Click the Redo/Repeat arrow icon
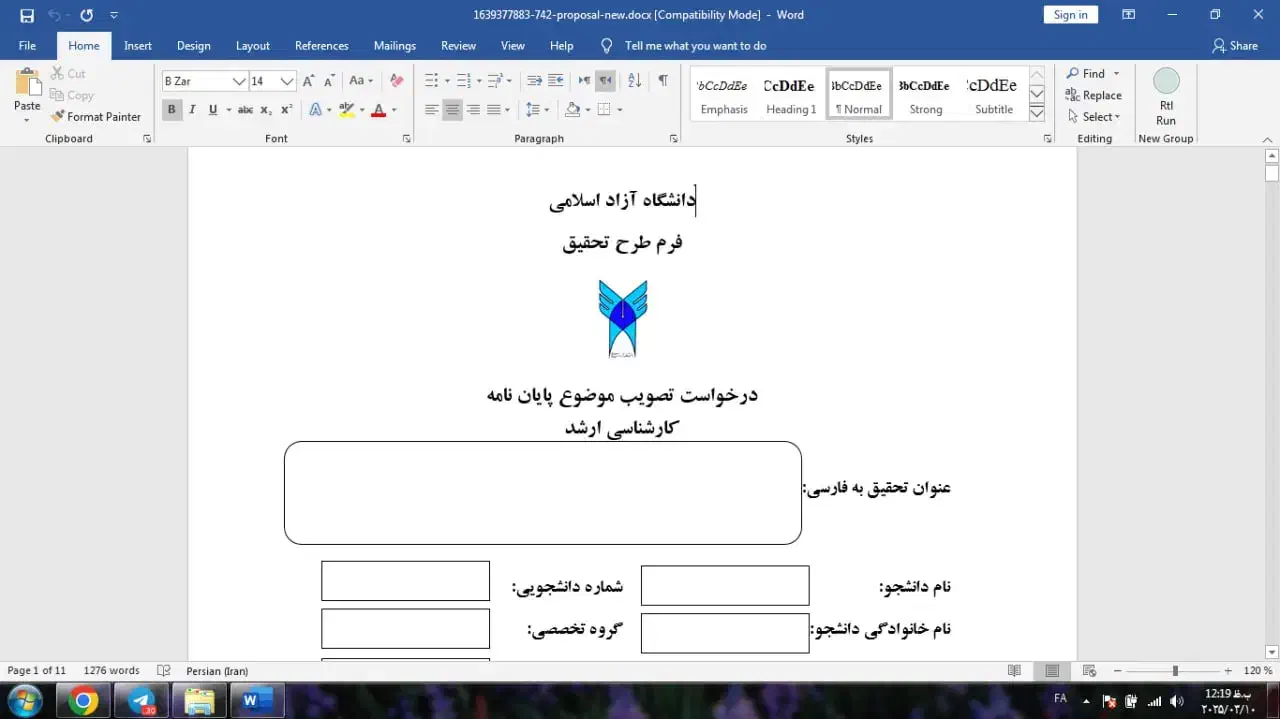Viewport: 1280px width, 719px height. (86, 15)
